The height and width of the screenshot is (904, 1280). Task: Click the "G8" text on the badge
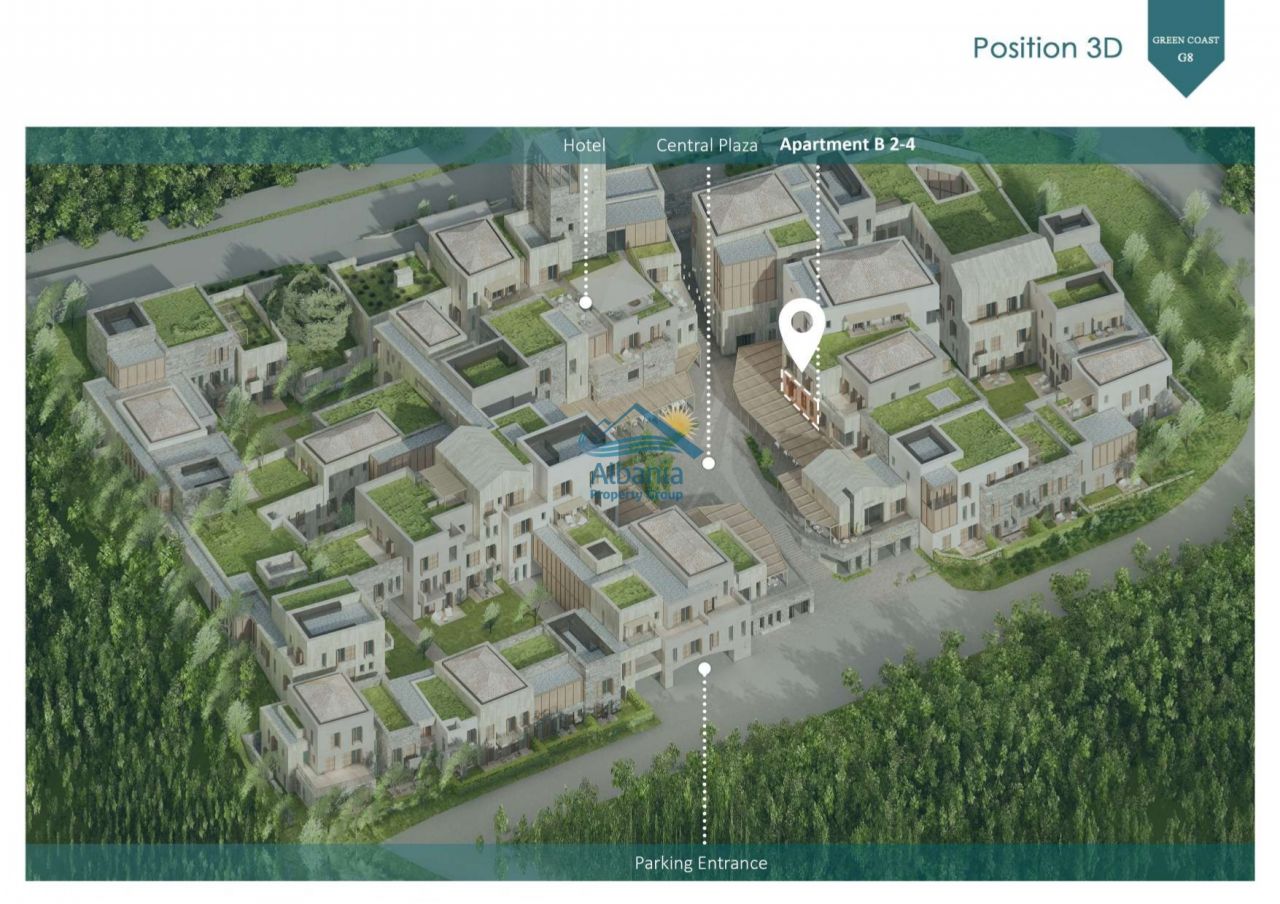pyautogui.click(x=1185, y=57)
